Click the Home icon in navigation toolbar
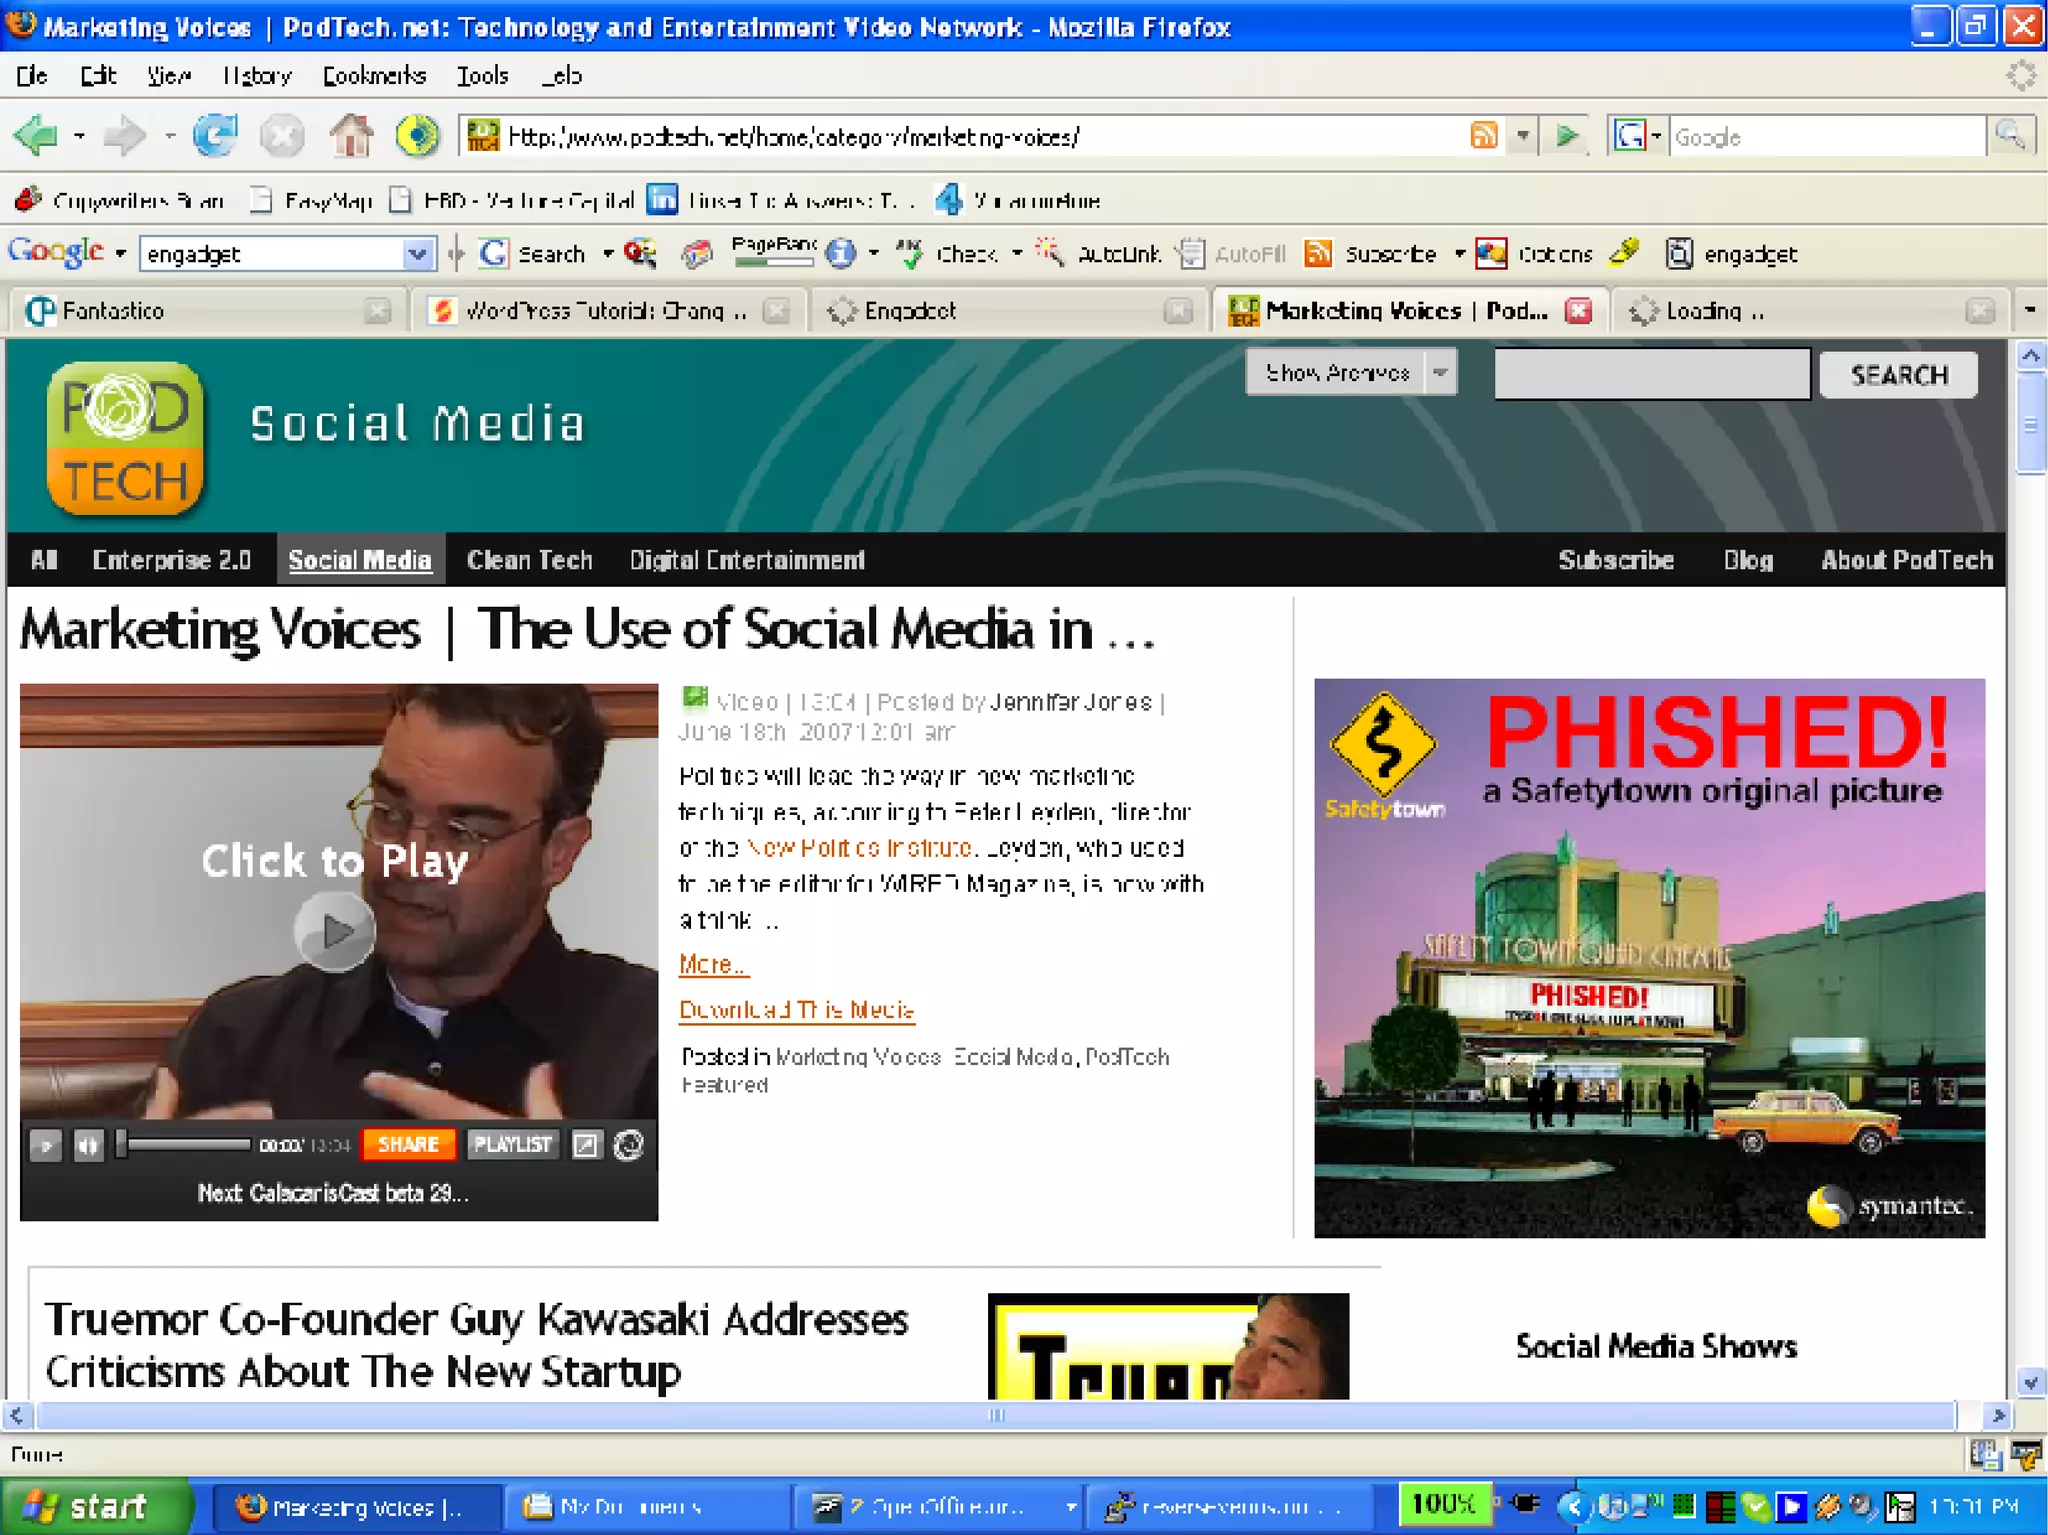The image size is (2048, 1535). click(351, 135)
